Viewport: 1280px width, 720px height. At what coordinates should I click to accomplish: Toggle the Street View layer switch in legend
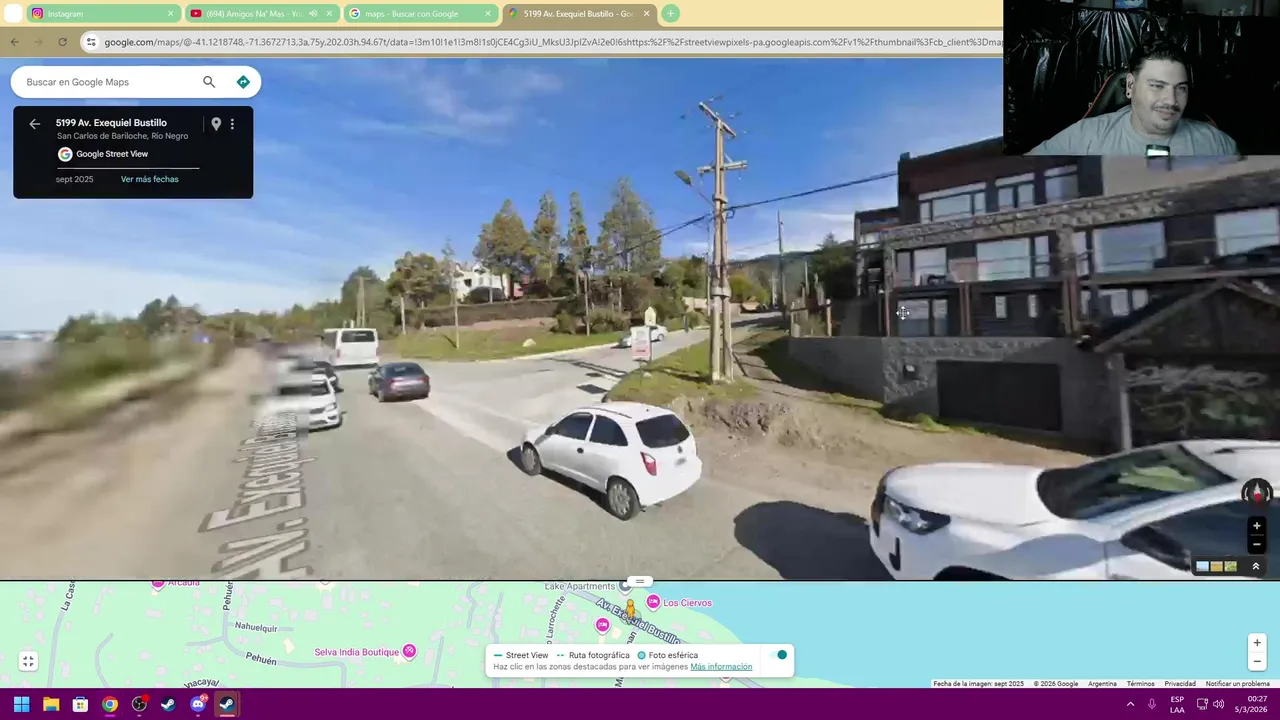pos(778,655)
